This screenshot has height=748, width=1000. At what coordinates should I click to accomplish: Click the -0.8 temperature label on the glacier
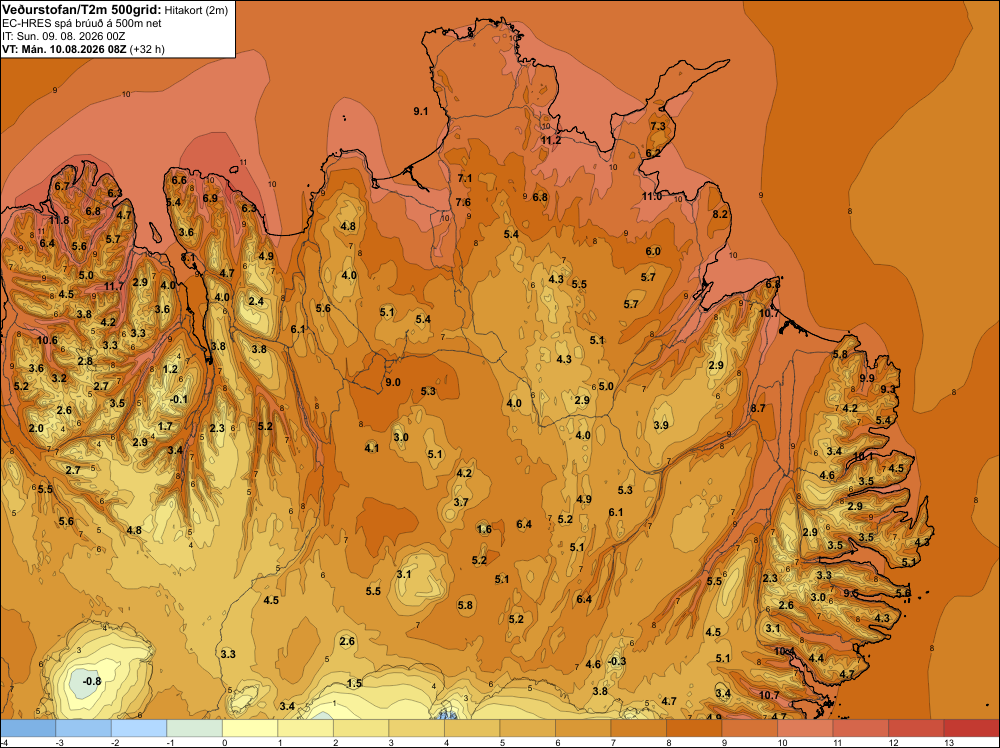[92, 681]
